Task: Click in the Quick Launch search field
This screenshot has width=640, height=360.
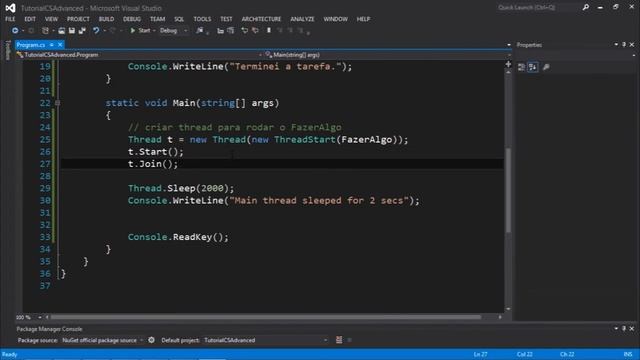Action: [538, 7]
